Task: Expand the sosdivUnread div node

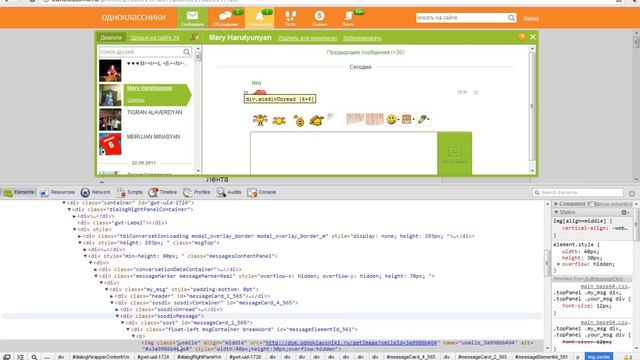Action: click(117, 309)
